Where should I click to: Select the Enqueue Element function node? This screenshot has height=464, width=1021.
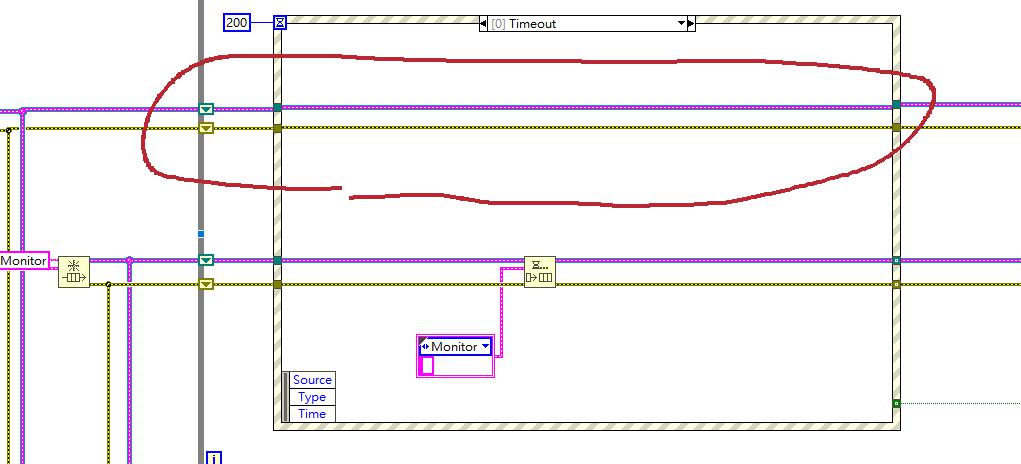pyautogui.click(x=540, y=272)
